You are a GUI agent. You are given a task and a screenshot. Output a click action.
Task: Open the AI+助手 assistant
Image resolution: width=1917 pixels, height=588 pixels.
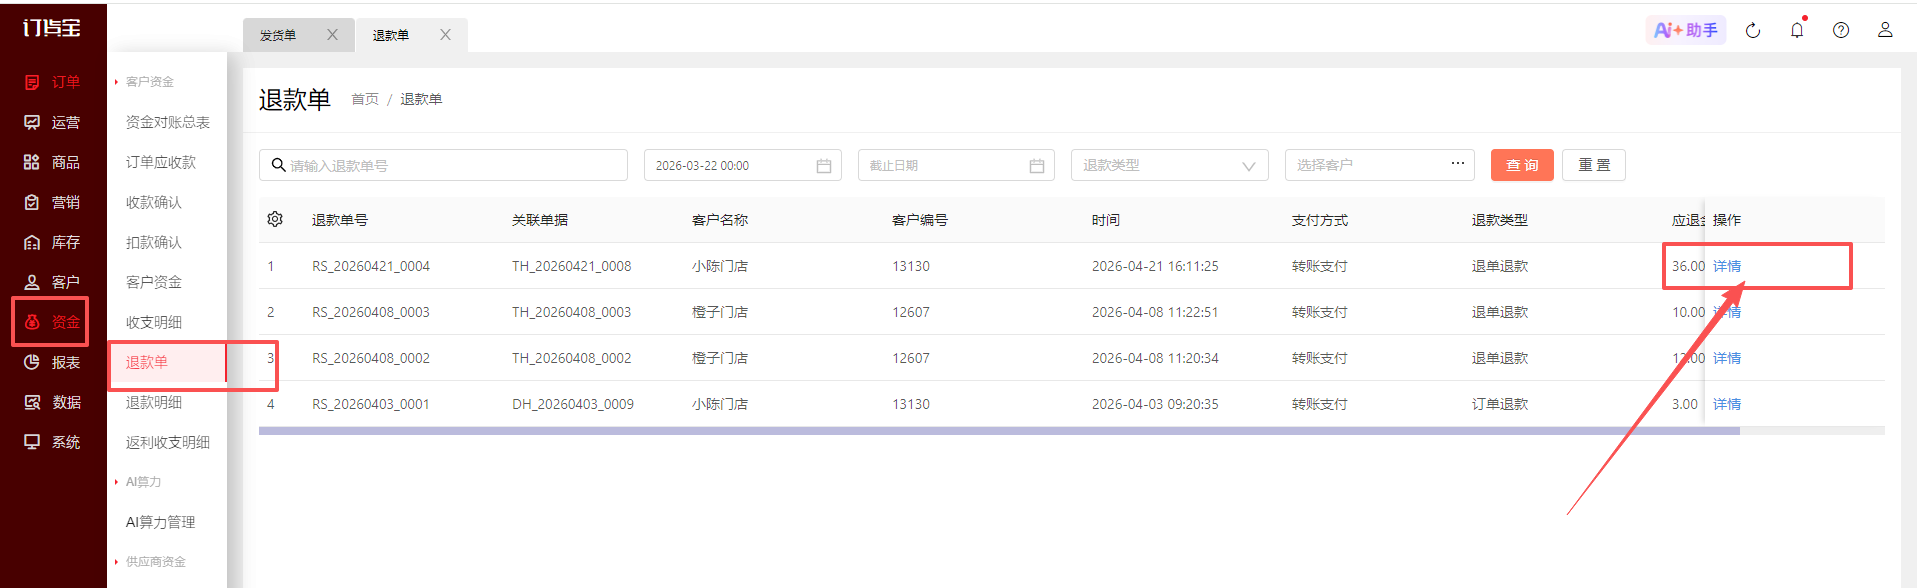pyautogui.click(x=1686, y=30)
